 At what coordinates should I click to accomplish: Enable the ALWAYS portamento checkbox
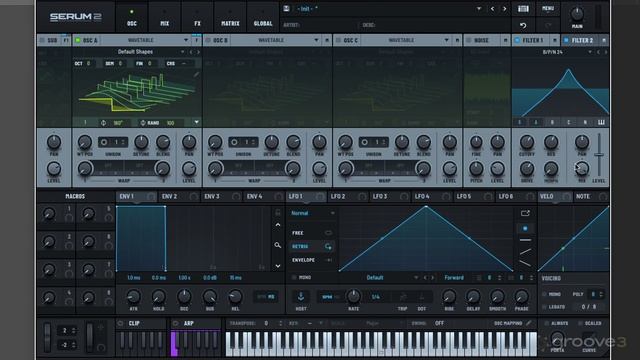pos(546,323)
